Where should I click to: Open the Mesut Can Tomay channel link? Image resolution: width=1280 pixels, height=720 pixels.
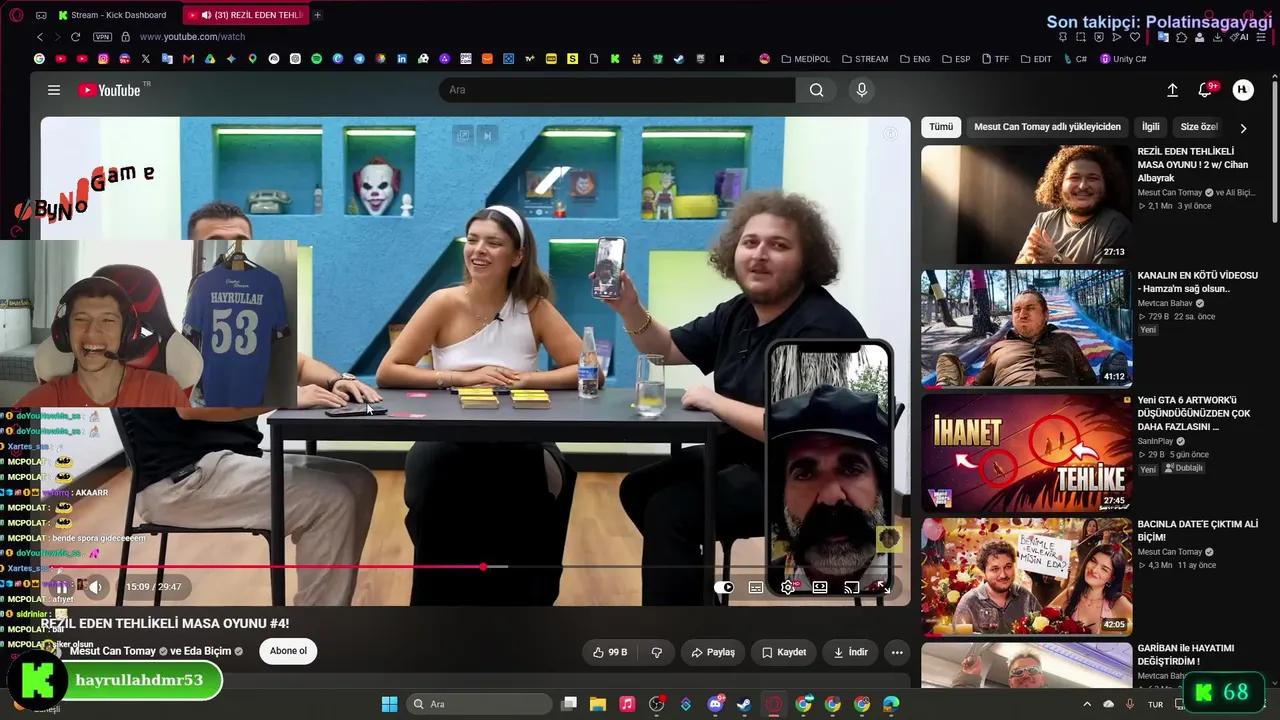113,651
